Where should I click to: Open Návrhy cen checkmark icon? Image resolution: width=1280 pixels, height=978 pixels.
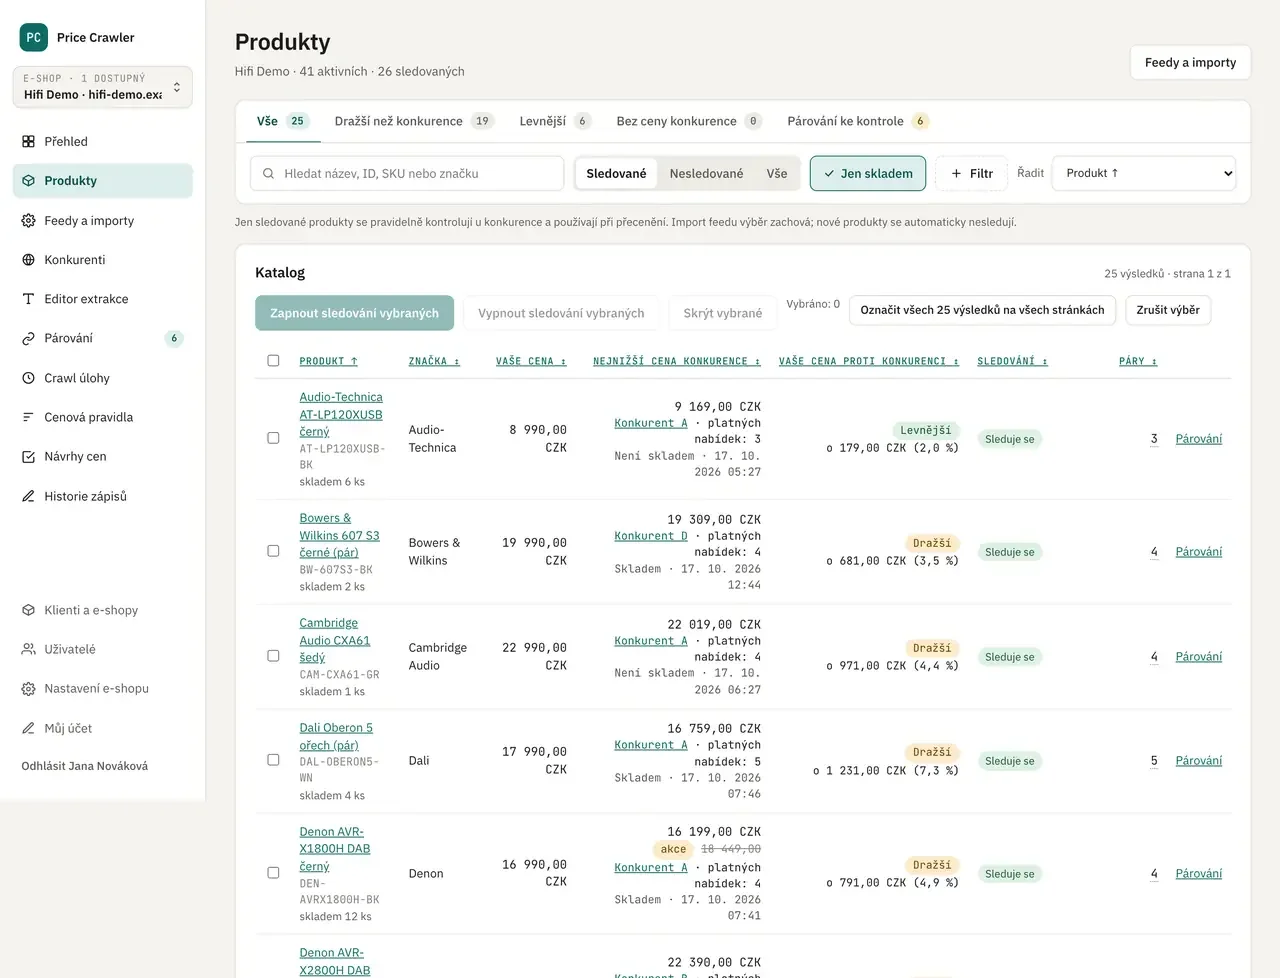28,457
